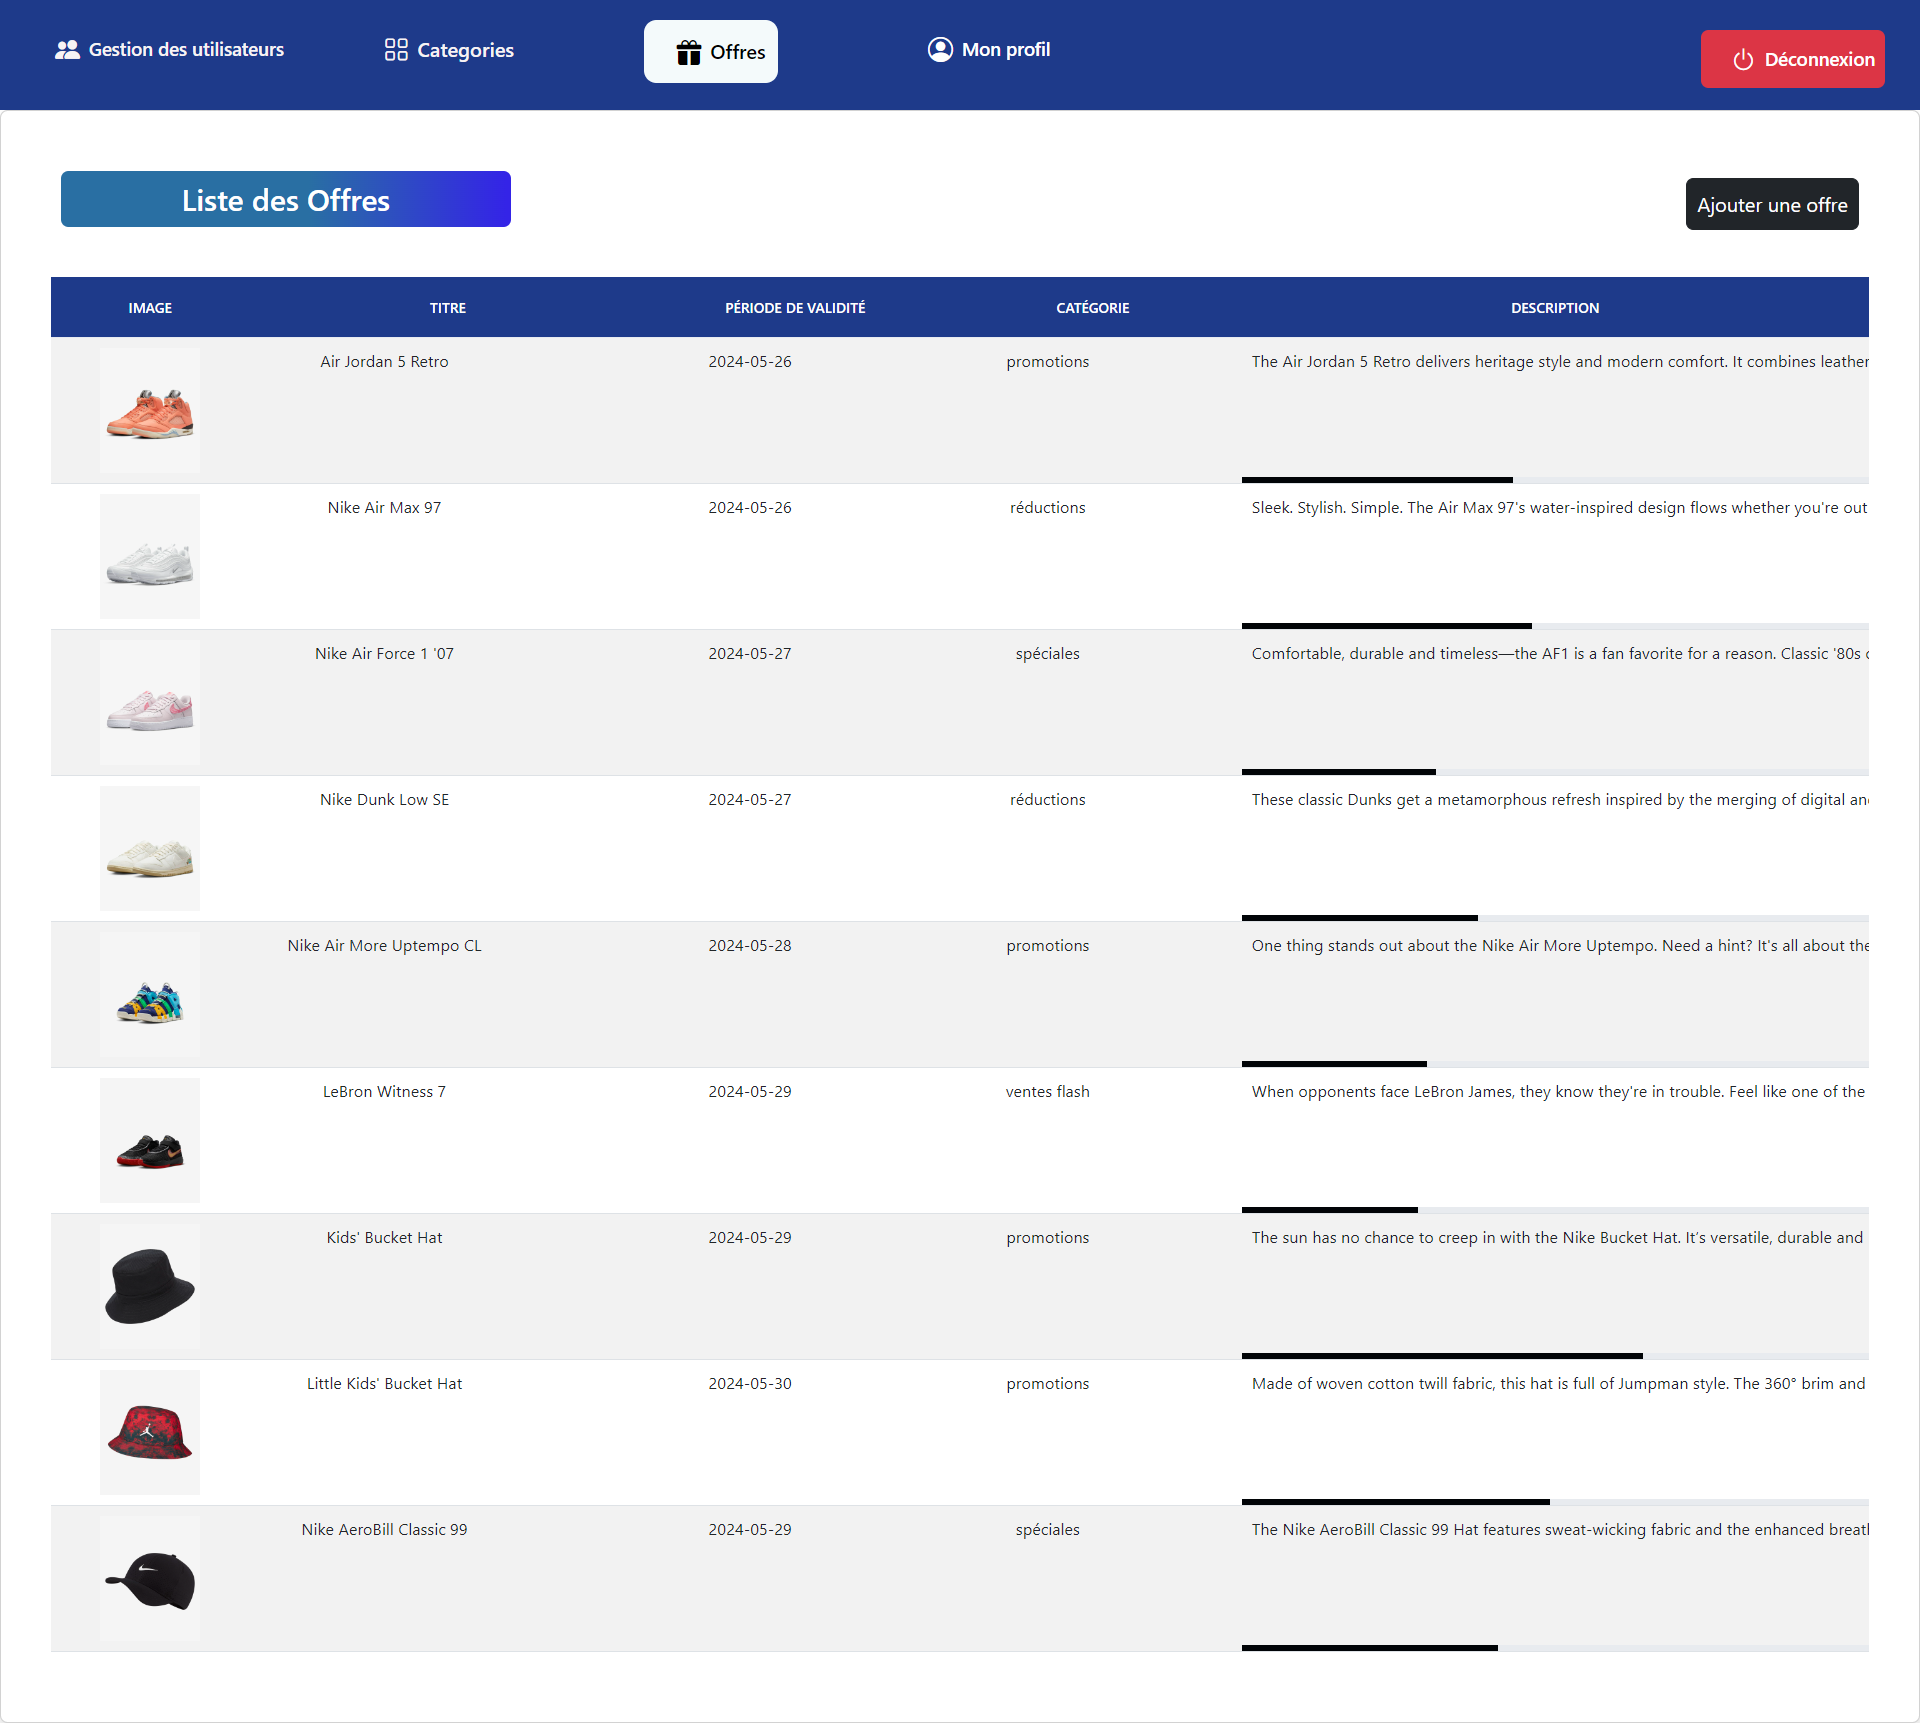Click the Nike Dunk Low SE thumbnail

point(150,849)
